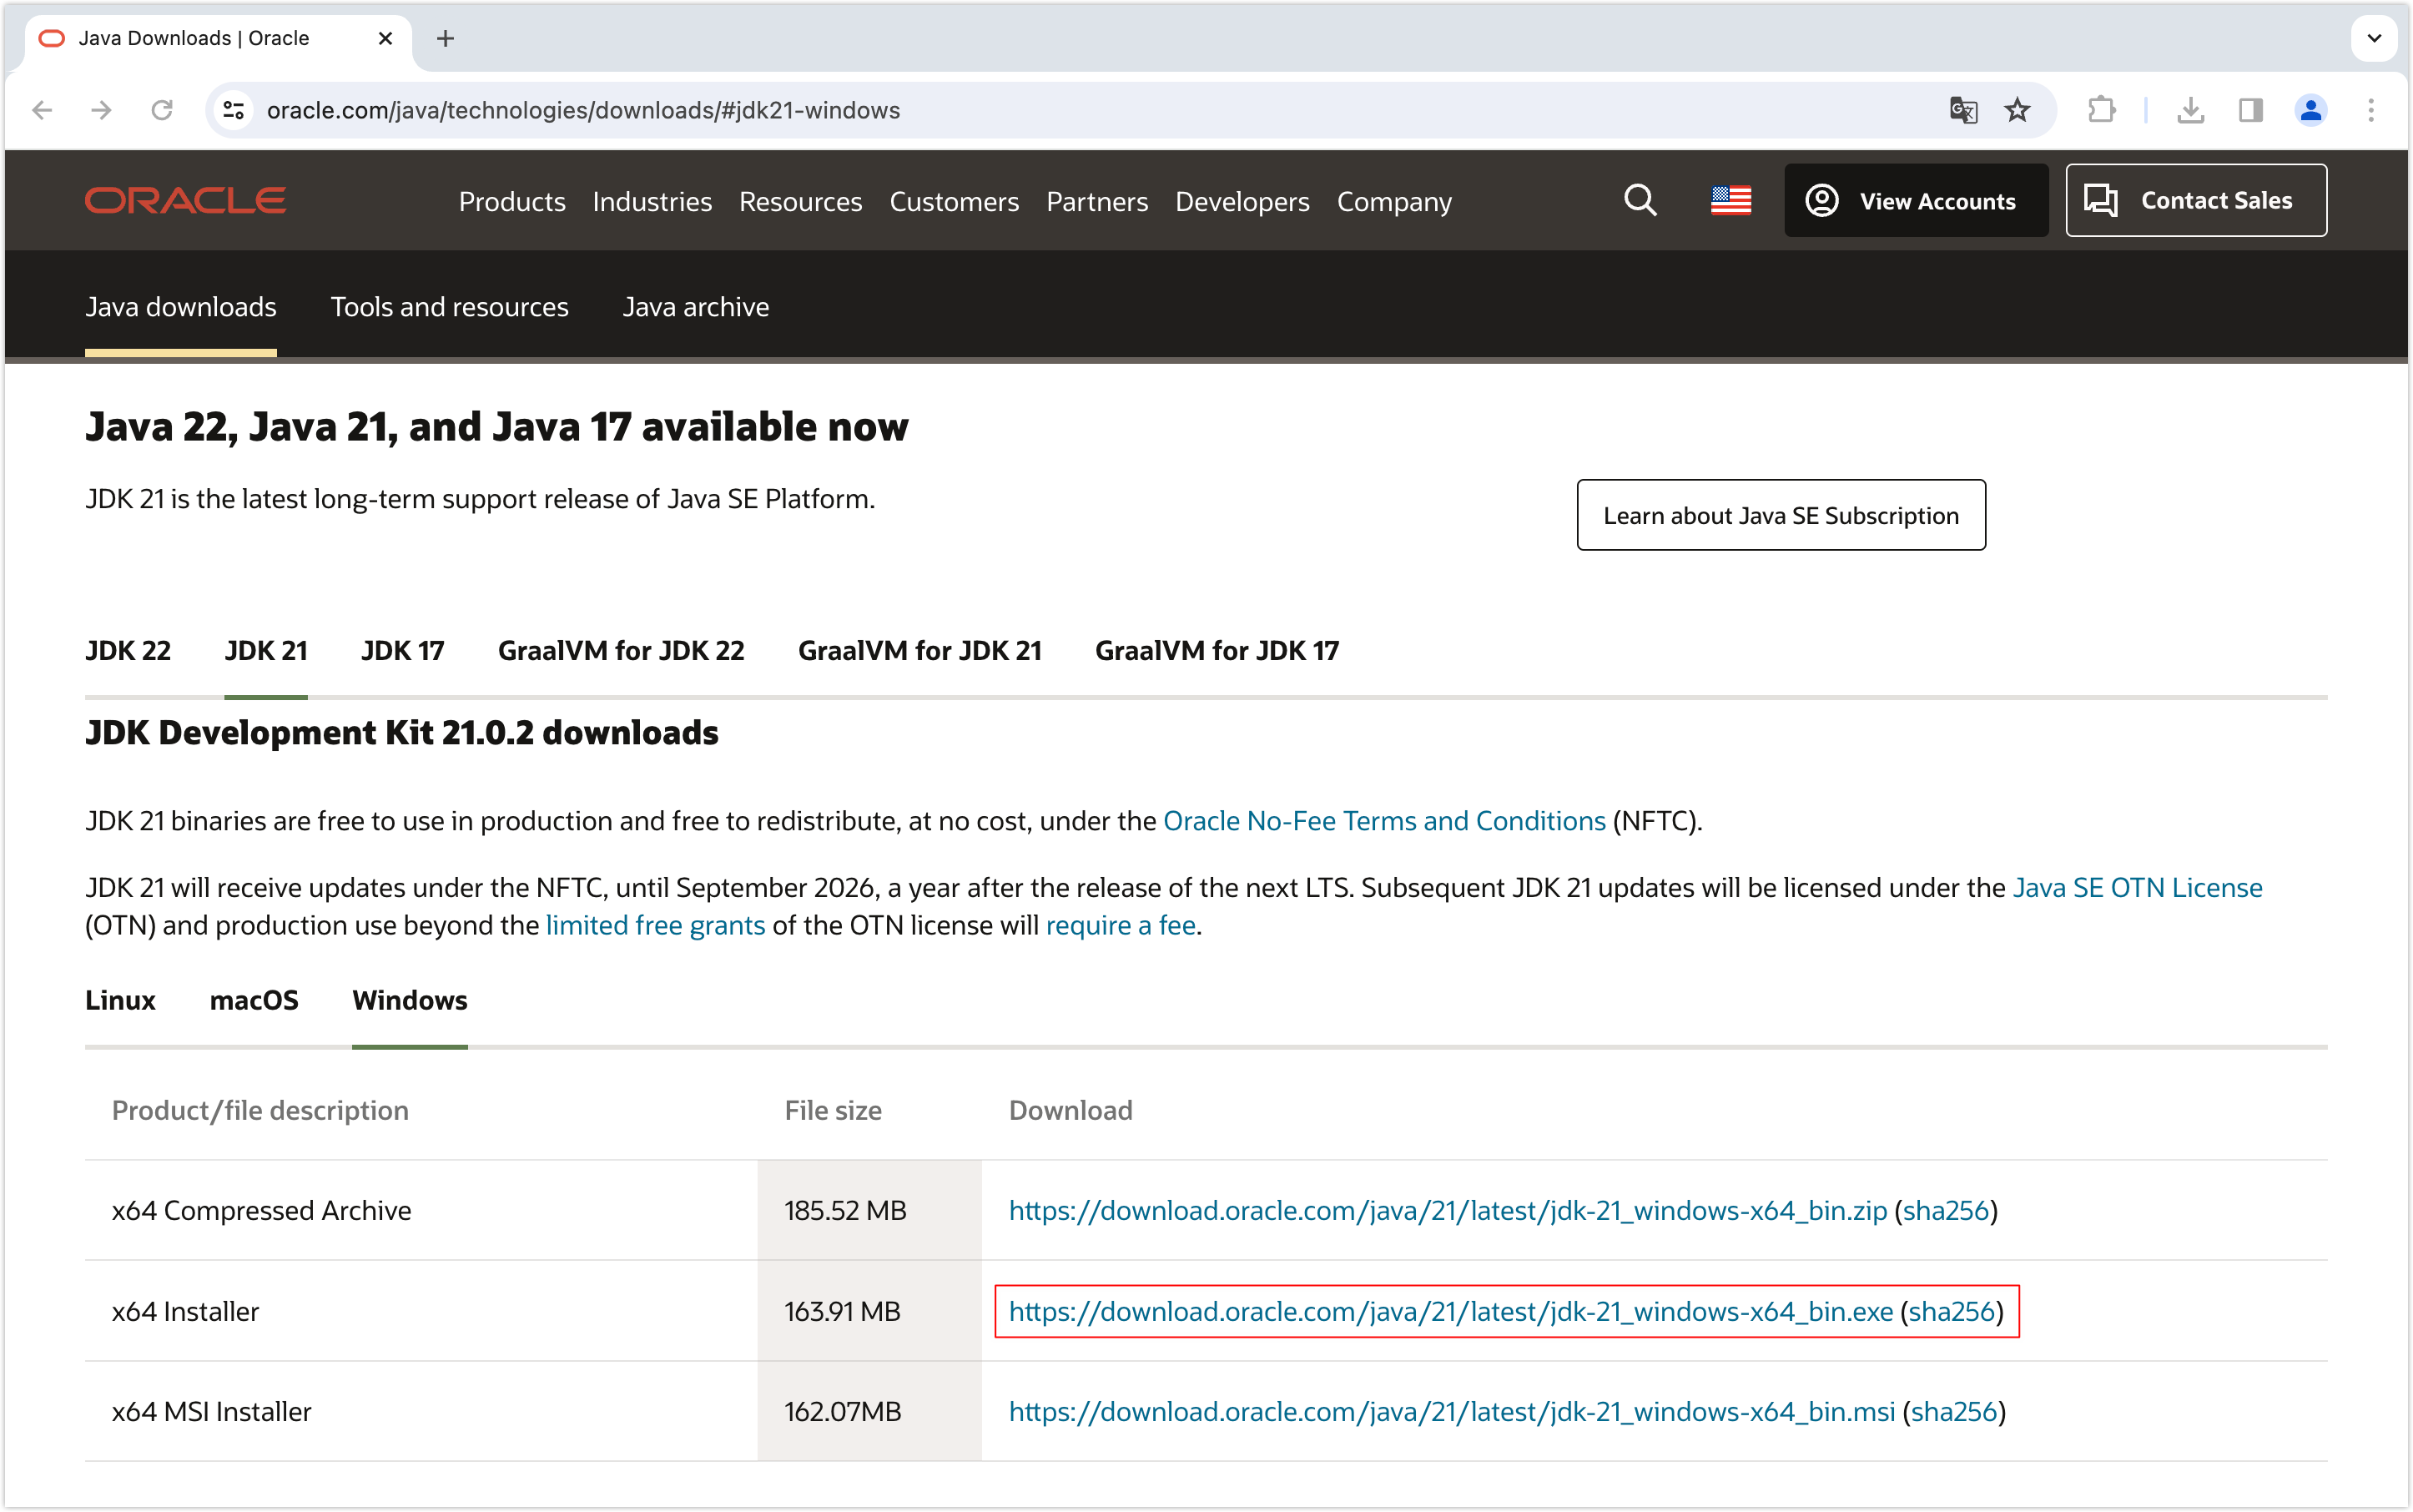The height and width of the screenshot is (1512, 2413).
Task: Open the site search magnifier
Action: point(1639,200)
